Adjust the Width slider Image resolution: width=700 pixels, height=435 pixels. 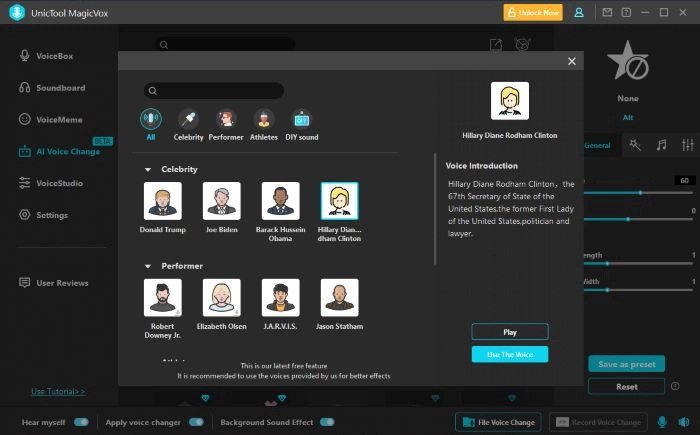coord(638,290)
